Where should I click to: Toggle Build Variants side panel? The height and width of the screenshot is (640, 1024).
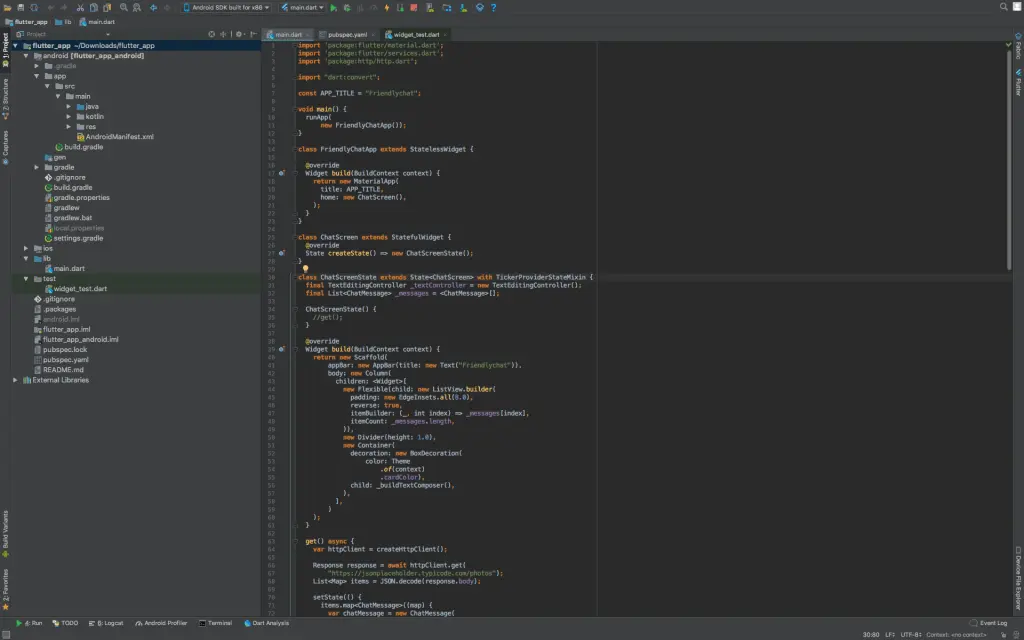[x=5, y=532]
